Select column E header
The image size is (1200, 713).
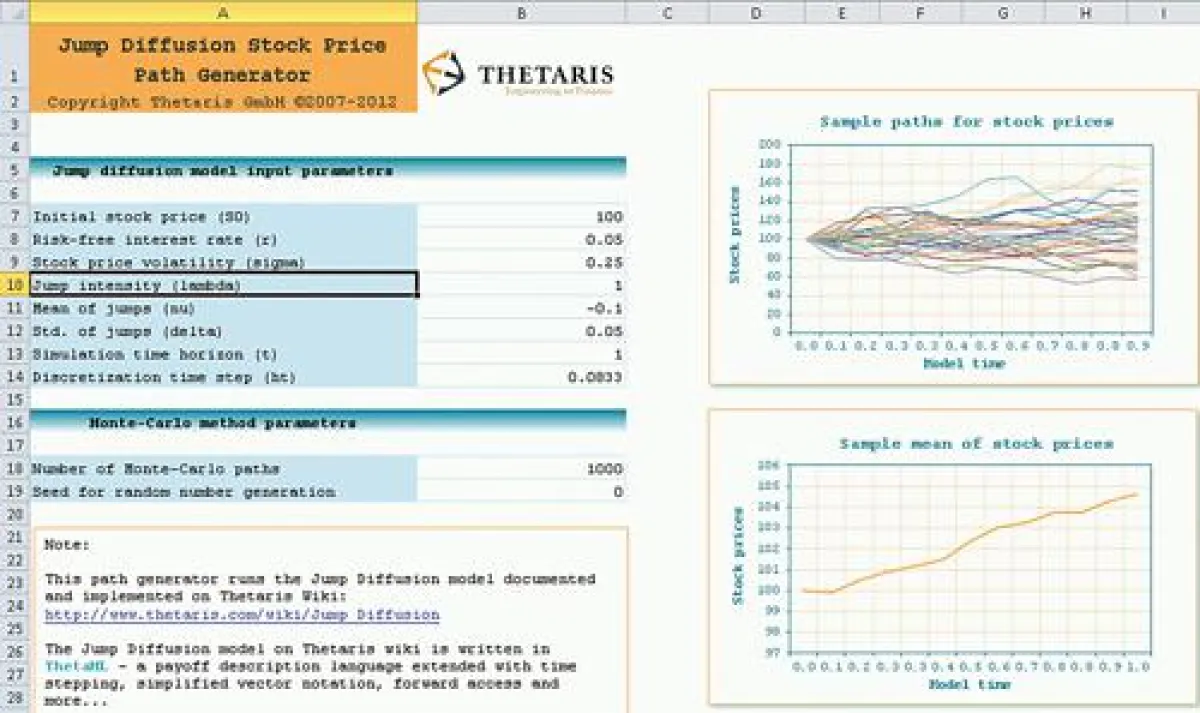(x=840, y=12)
